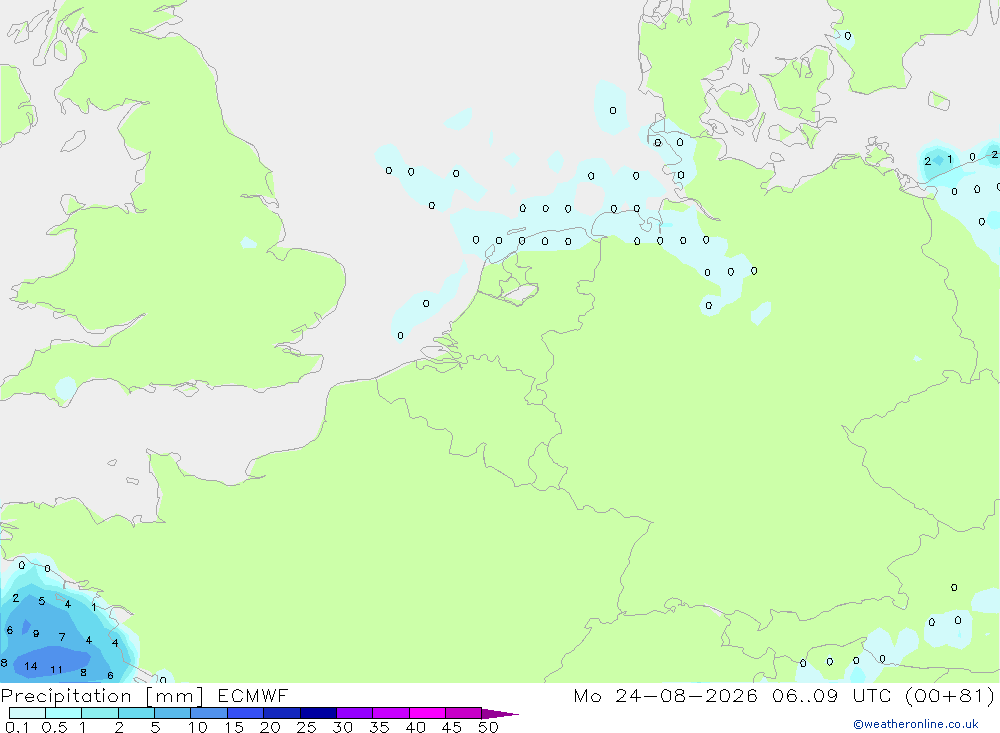Click the date label Mo 24-08-2026

(665, 695)
